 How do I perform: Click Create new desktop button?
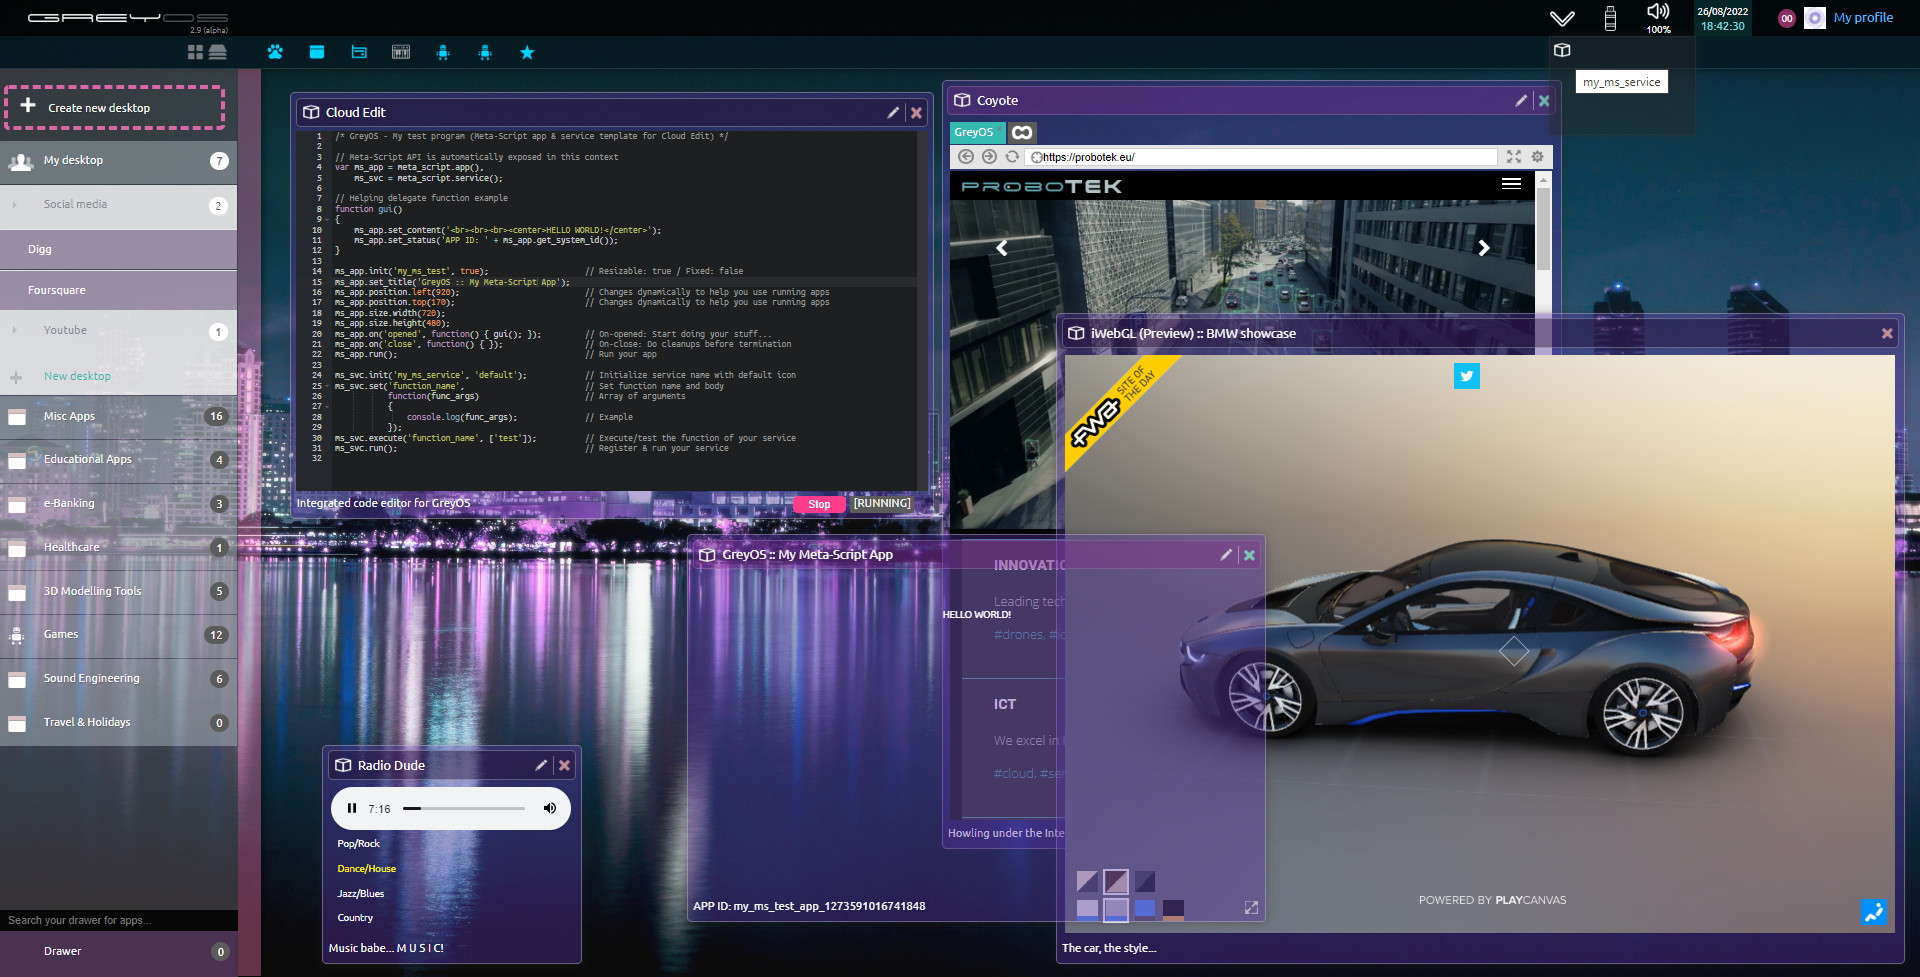coord(114,108)
